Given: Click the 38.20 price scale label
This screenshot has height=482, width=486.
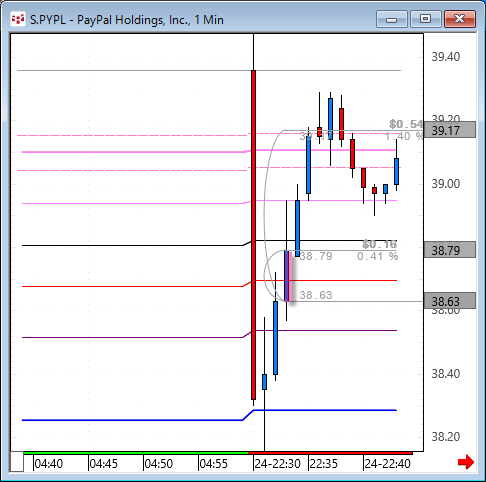Looking at the screenshot, I should pyautogui.click(x=446, y=437).
